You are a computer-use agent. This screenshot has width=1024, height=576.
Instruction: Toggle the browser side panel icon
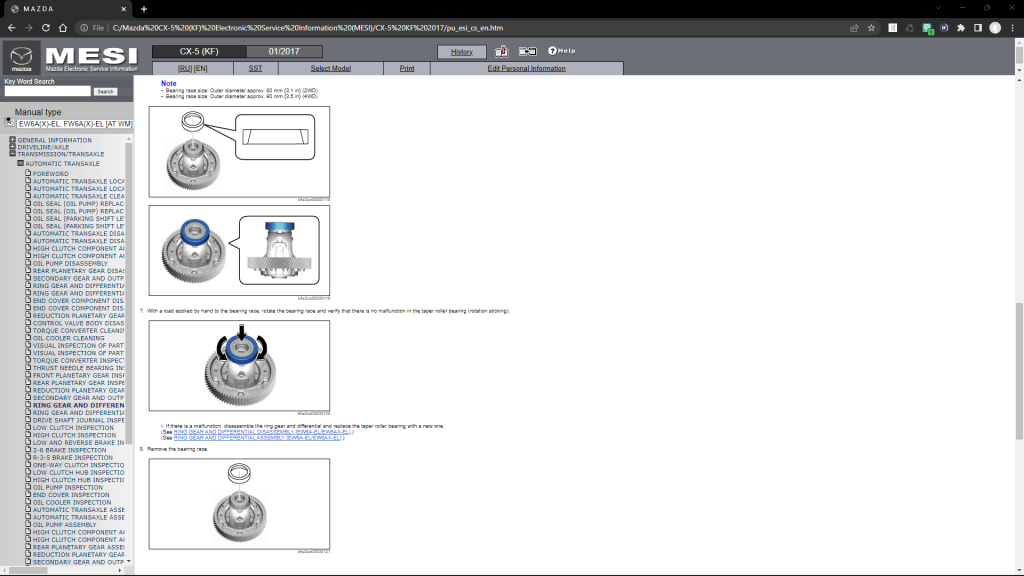[x=976, y=28]
